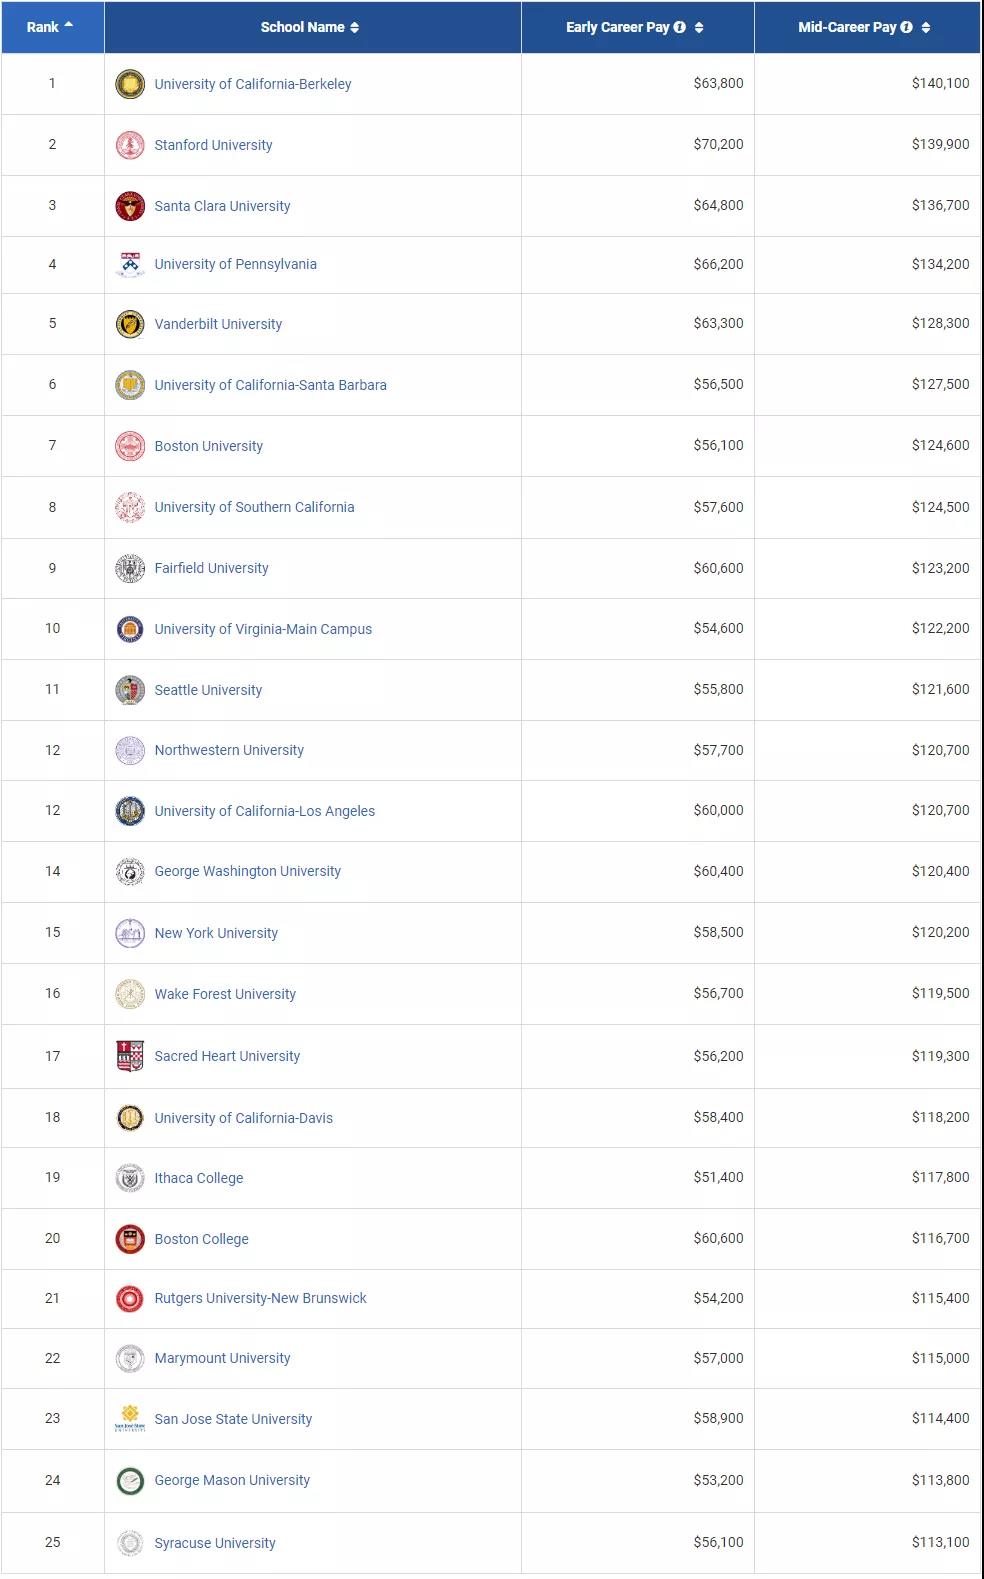Screen dimensions: 984x1579
Task: Click the University of Pennsylvania crest
Action: 130,264
